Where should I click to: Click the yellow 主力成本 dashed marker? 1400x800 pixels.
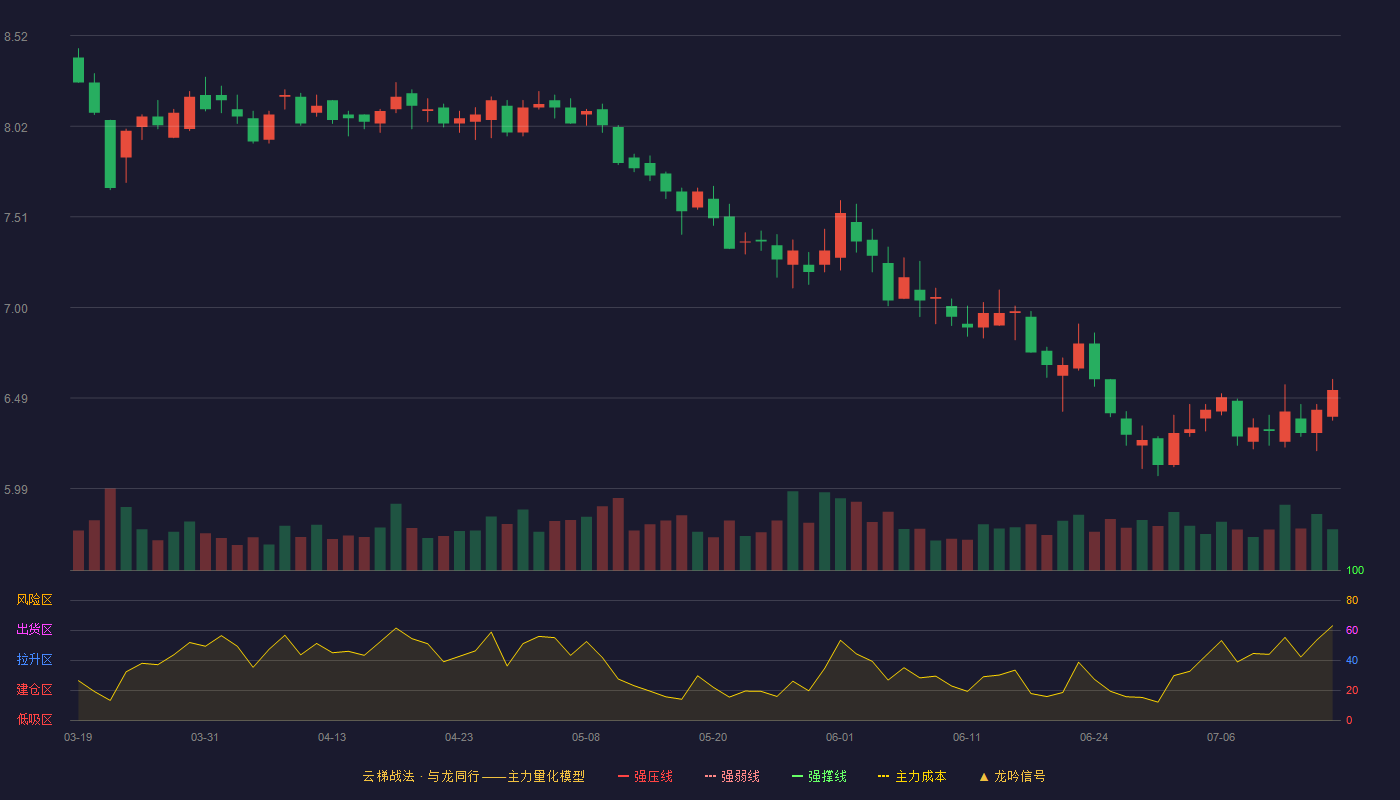tap(883, 776)
